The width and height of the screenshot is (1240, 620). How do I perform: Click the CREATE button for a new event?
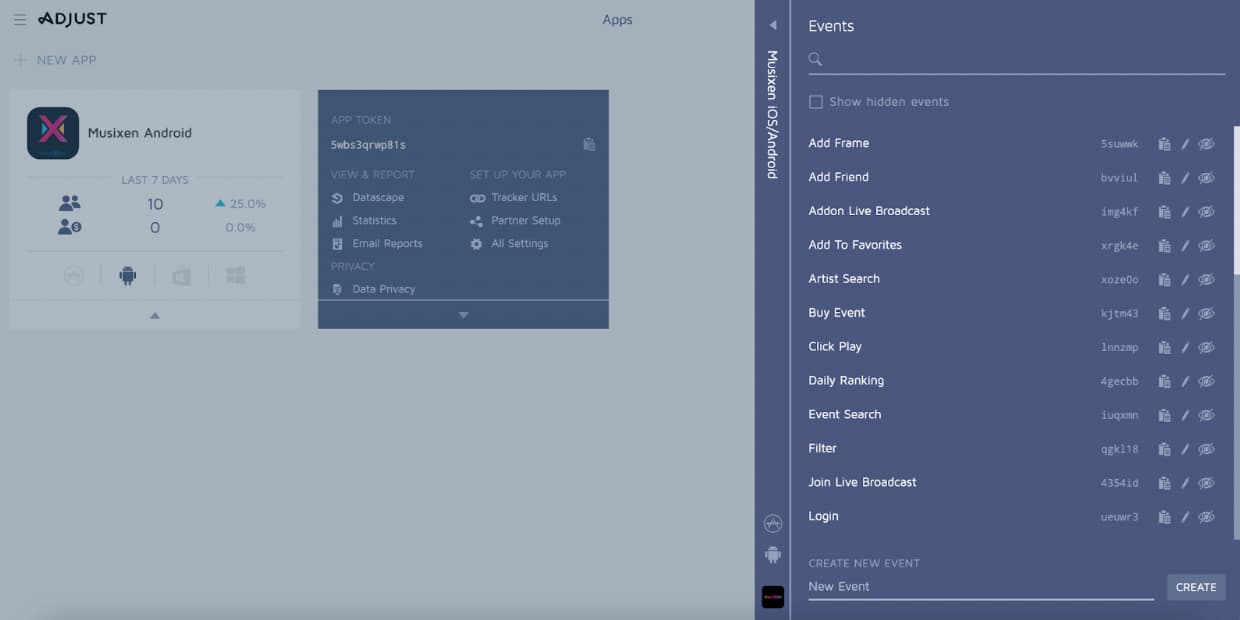pyautogui.click(x=1196, y=587)
